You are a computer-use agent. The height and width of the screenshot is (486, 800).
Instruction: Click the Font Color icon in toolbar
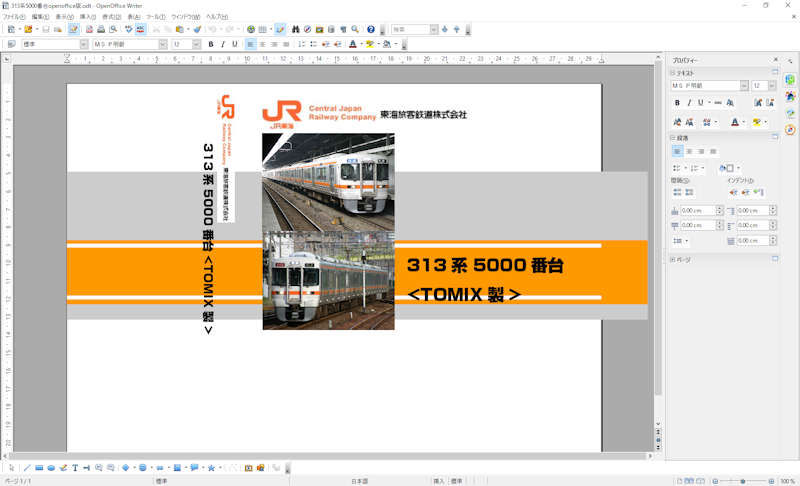click(x=353, y=44)
